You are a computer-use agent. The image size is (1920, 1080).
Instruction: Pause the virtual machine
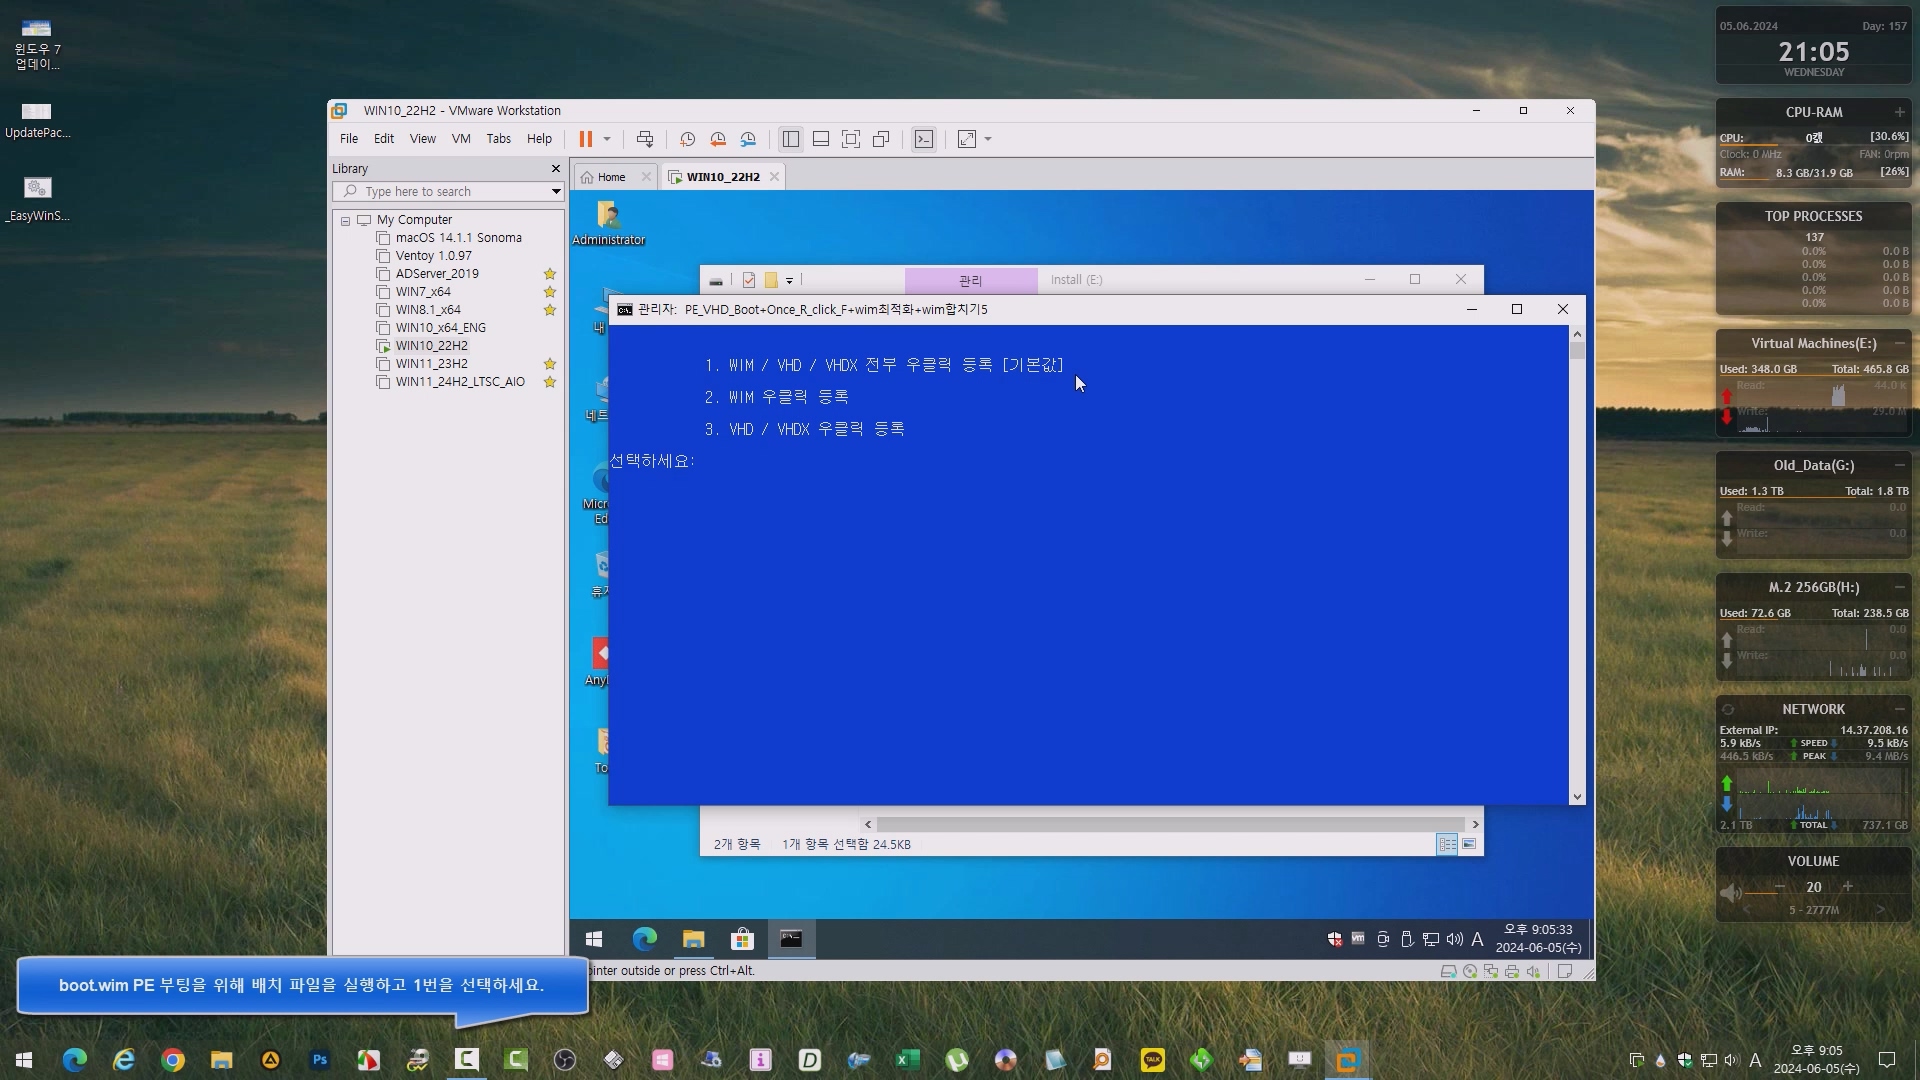pos(586,139)
